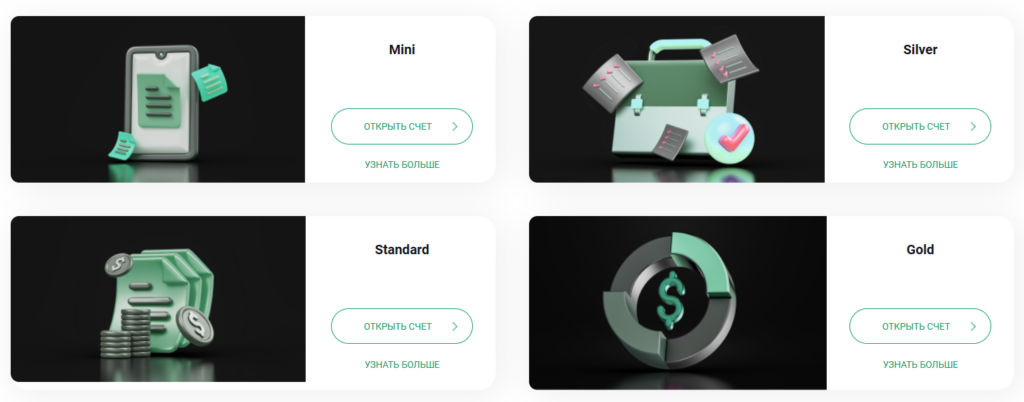Click the chevron arrow on Gold's button
Viewport: 1024px width, 402px height.
(973, 327)
